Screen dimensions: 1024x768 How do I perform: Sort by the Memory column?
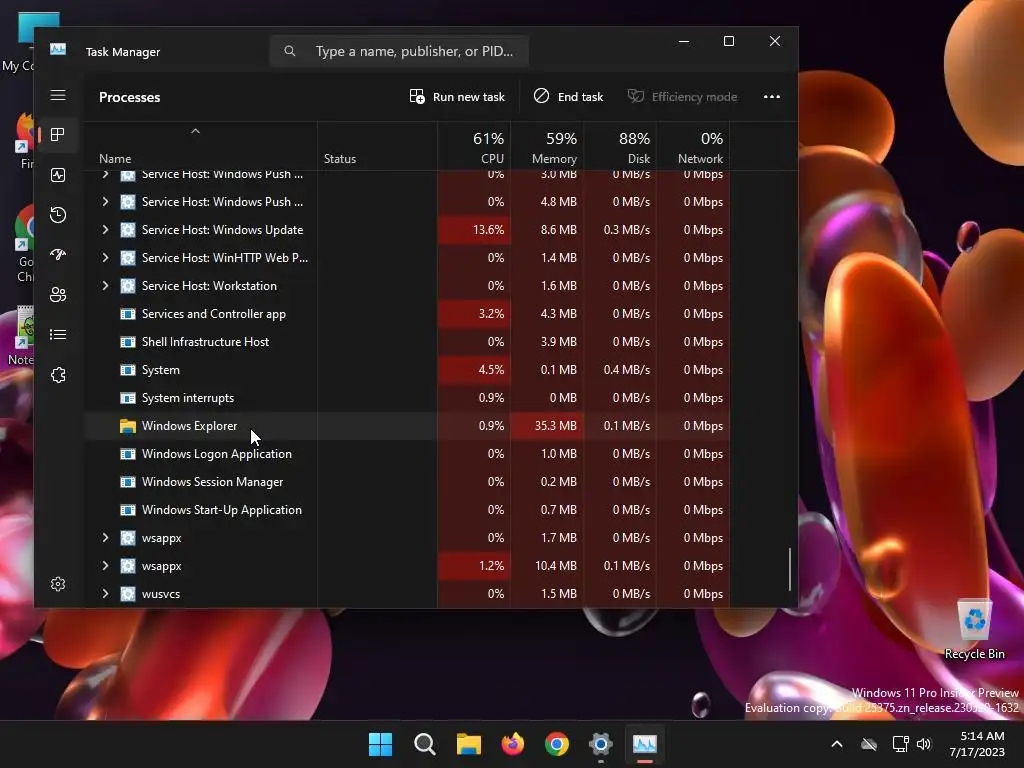(x=547, y=148)
